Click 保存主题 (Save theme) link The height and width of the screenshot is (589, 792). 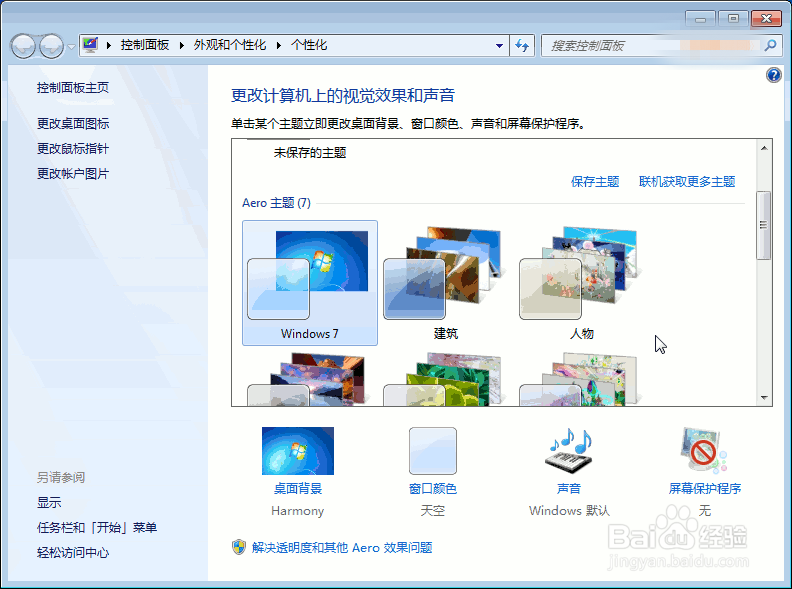click(595, 182)
